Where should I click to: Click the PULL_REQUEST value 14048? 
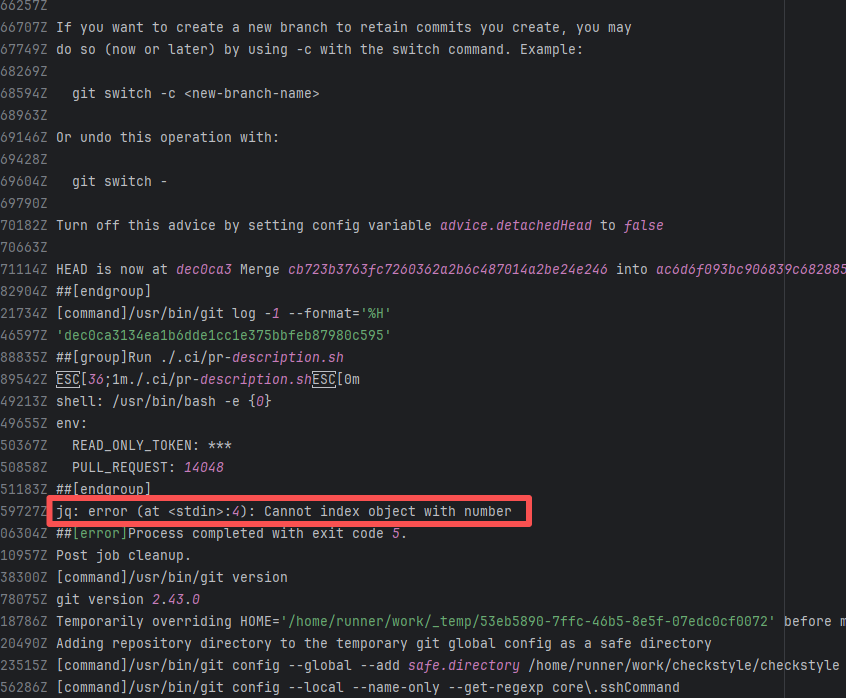click(204, 467)
